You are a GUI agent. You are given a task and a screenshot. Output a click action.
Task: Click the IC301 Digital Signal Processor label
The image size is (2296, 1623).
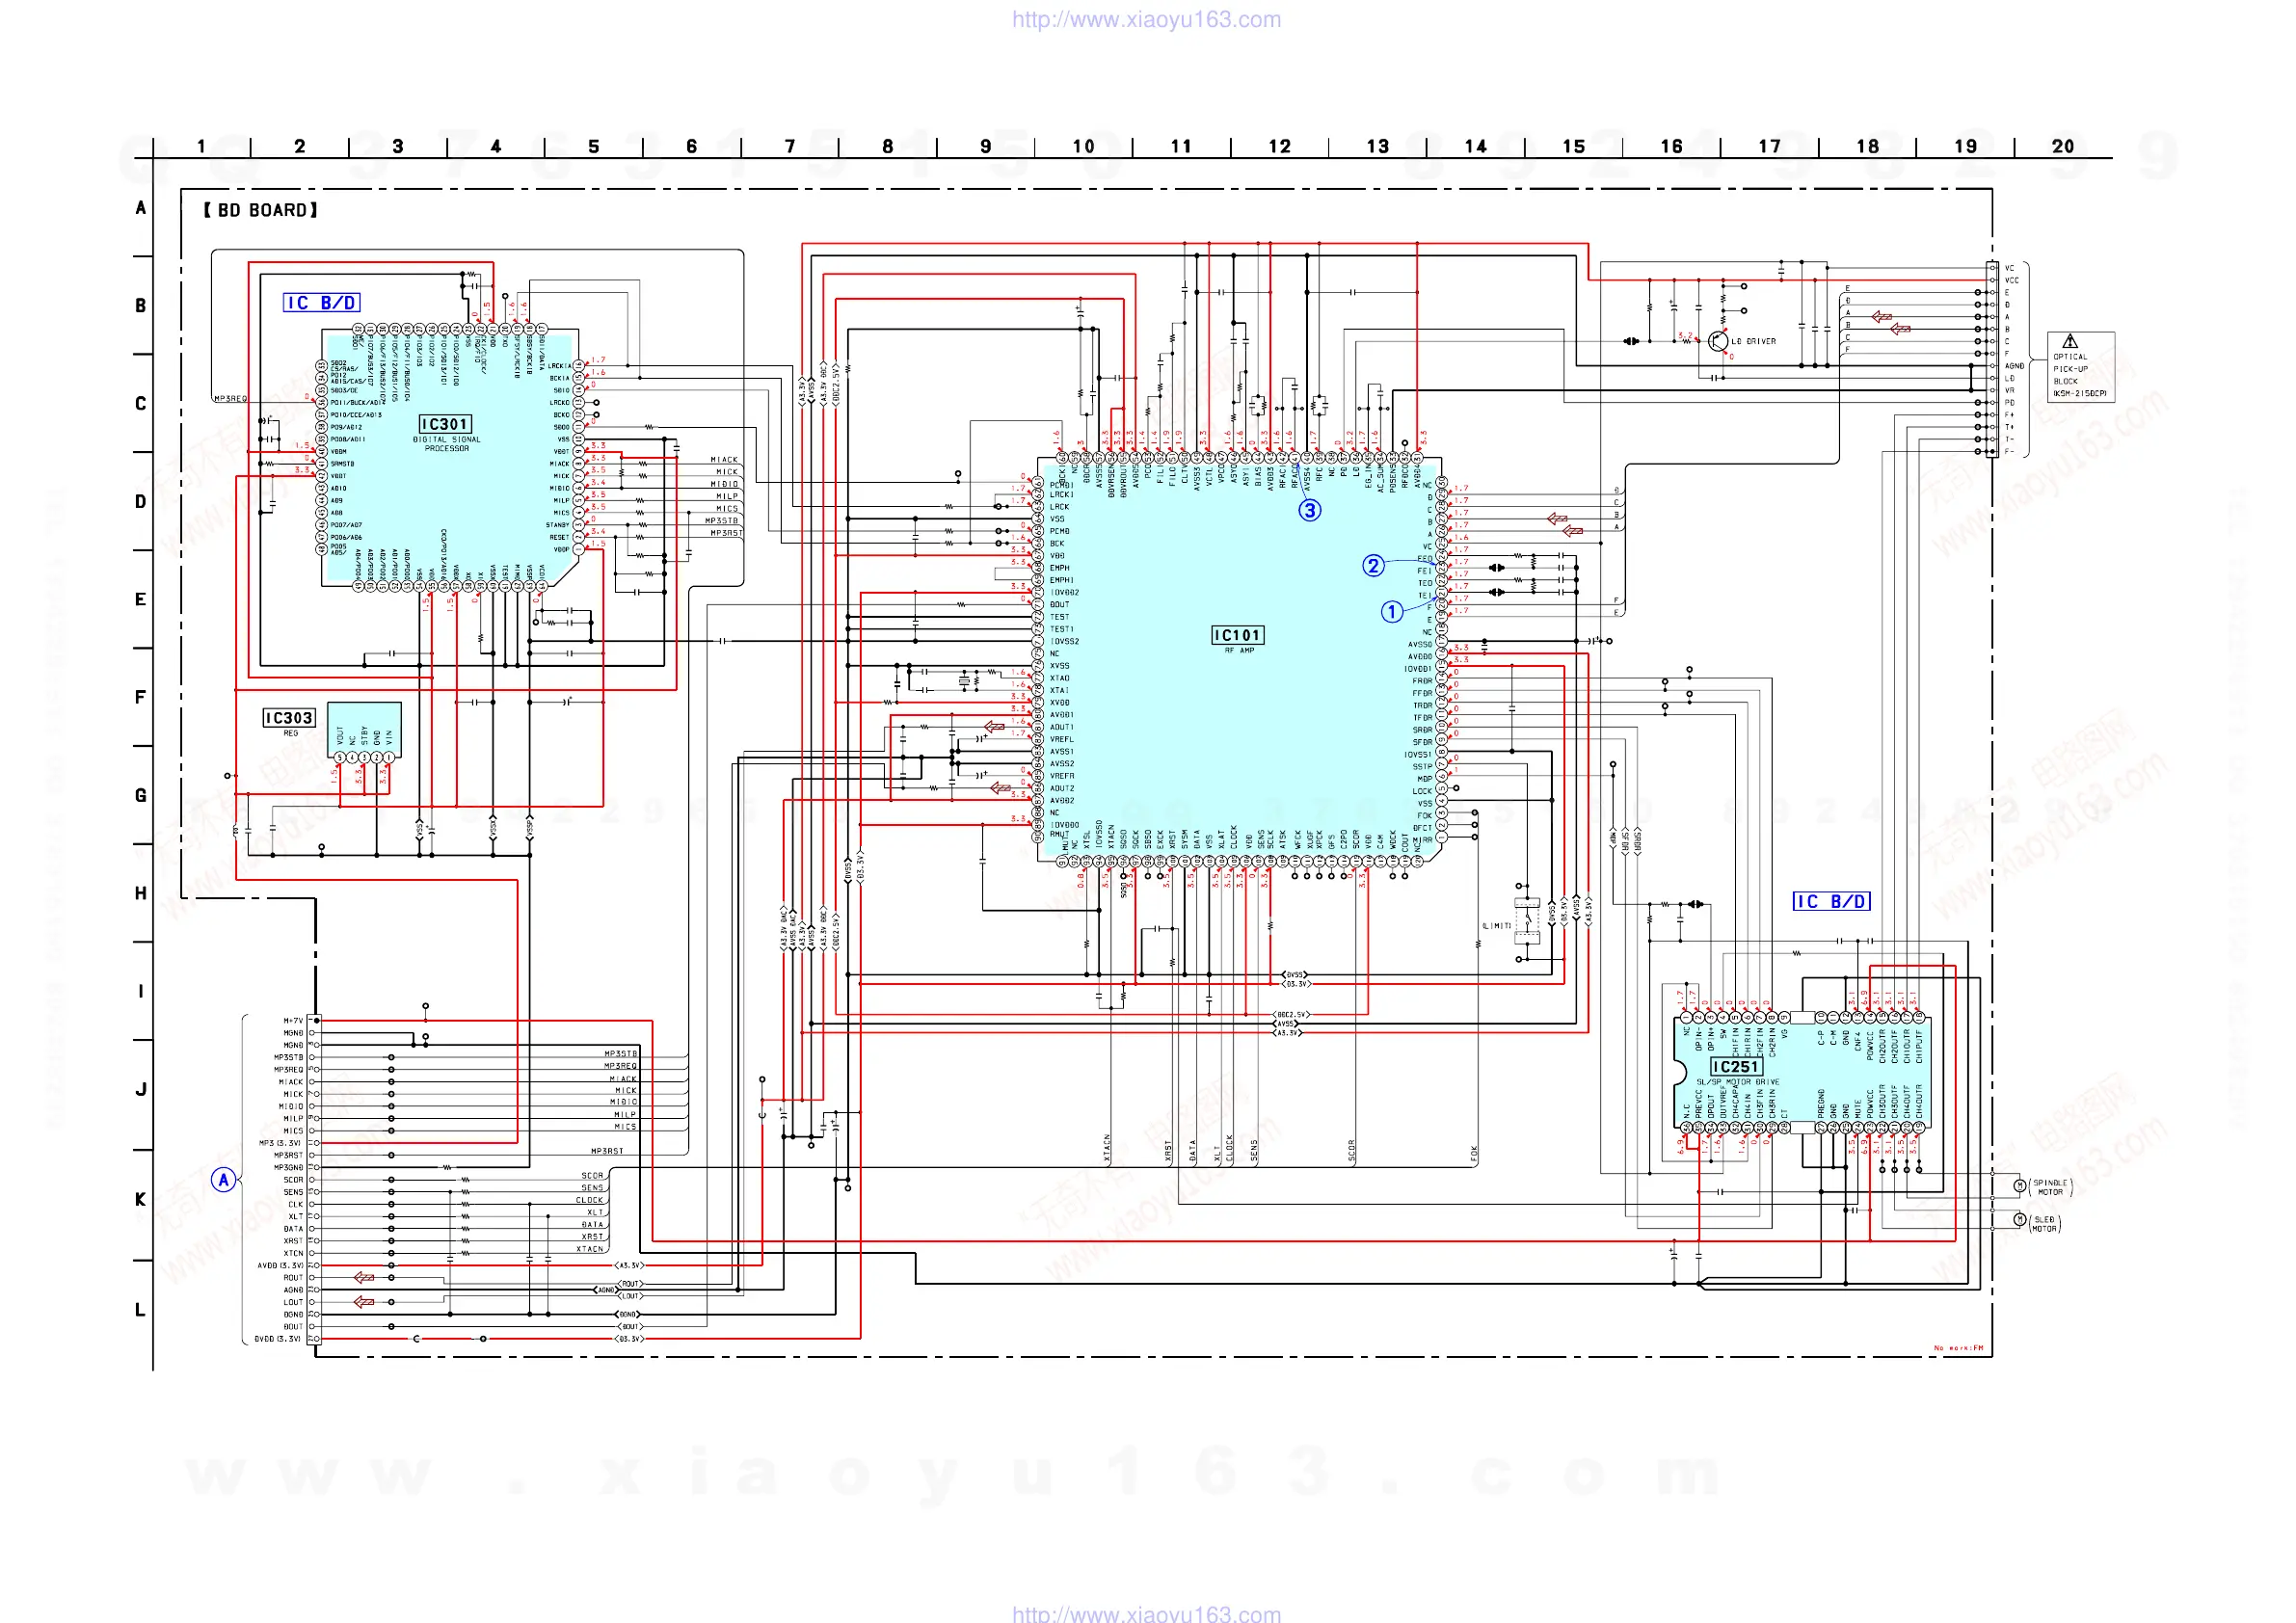tap(445, 424)
